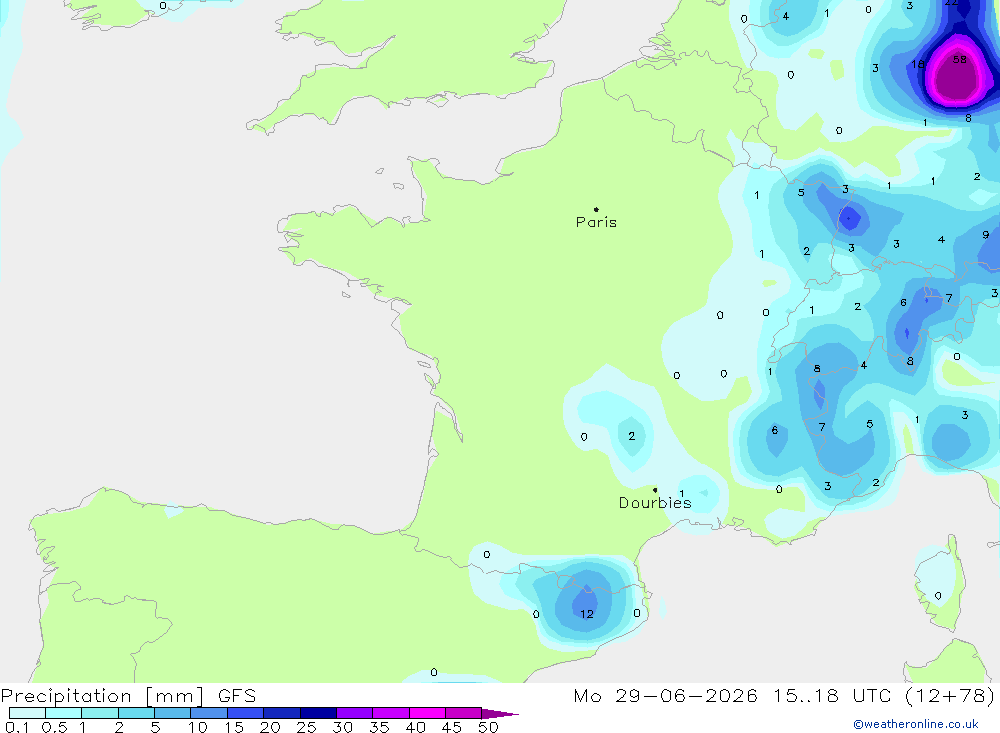Screen dimensions: 1000x733
Task: Click the GFS model label
Action: tap(237, 696)
